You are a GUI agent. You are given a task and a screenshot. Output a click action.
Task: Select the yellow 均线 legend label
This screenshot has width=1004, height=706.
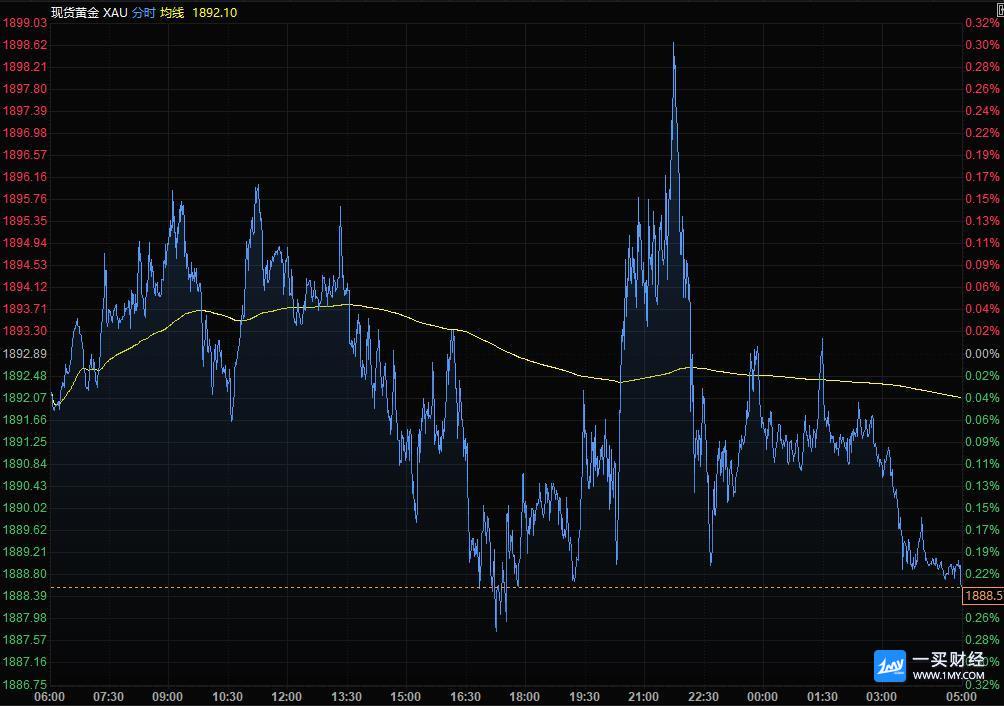pos(172,13)
